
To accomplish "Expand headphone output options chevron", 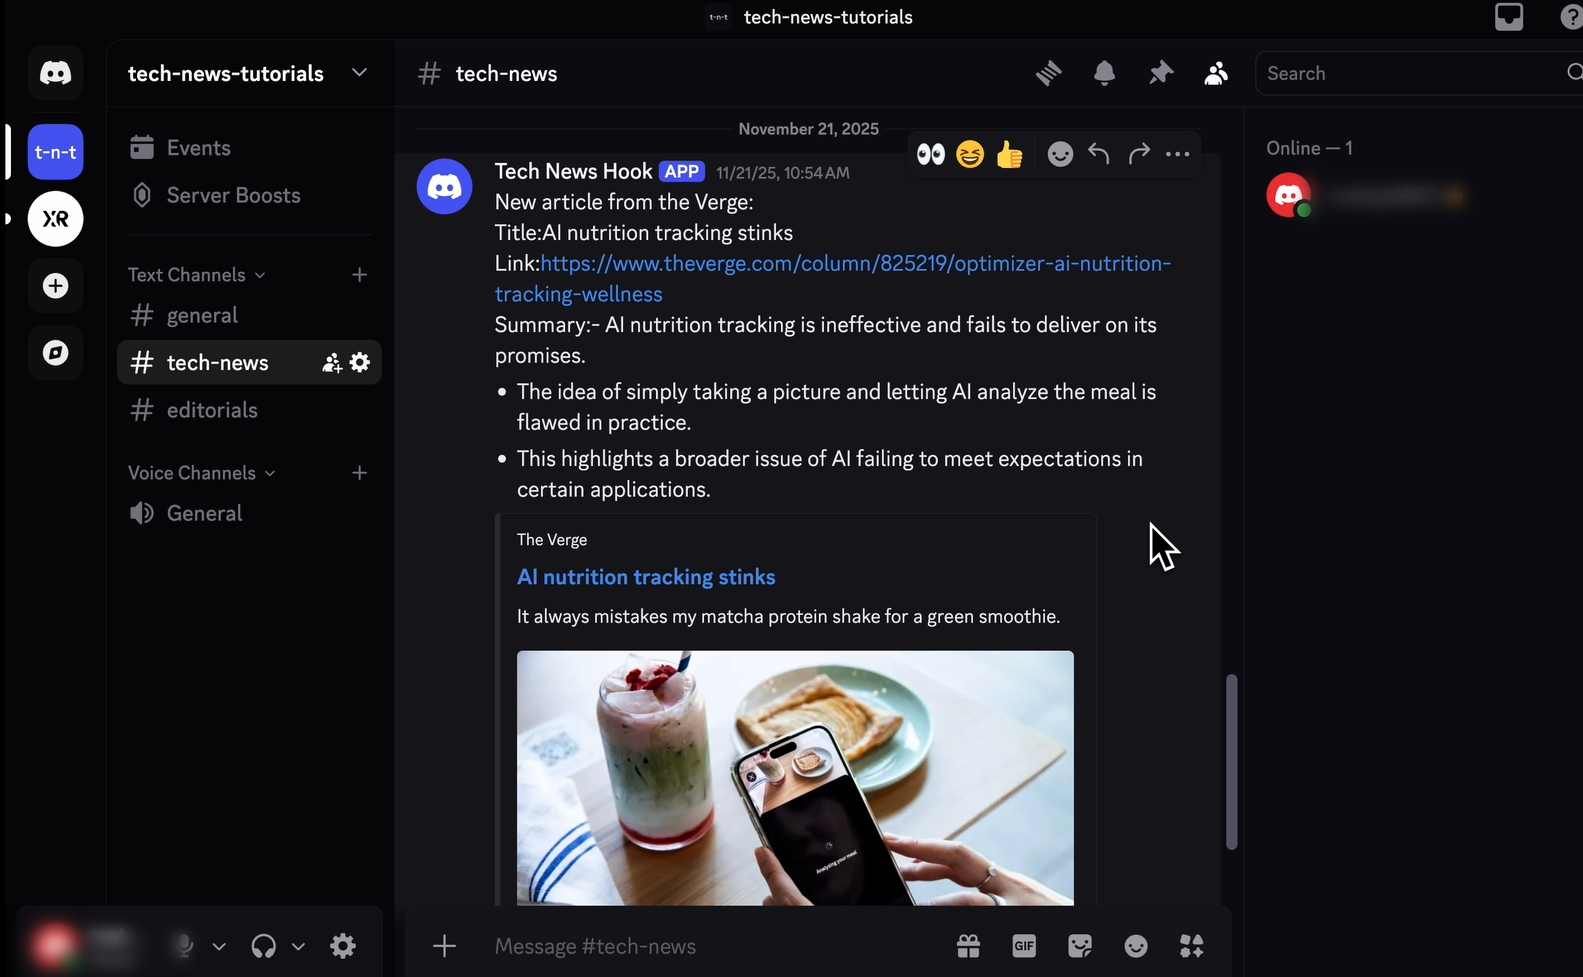I will [298, 946].
